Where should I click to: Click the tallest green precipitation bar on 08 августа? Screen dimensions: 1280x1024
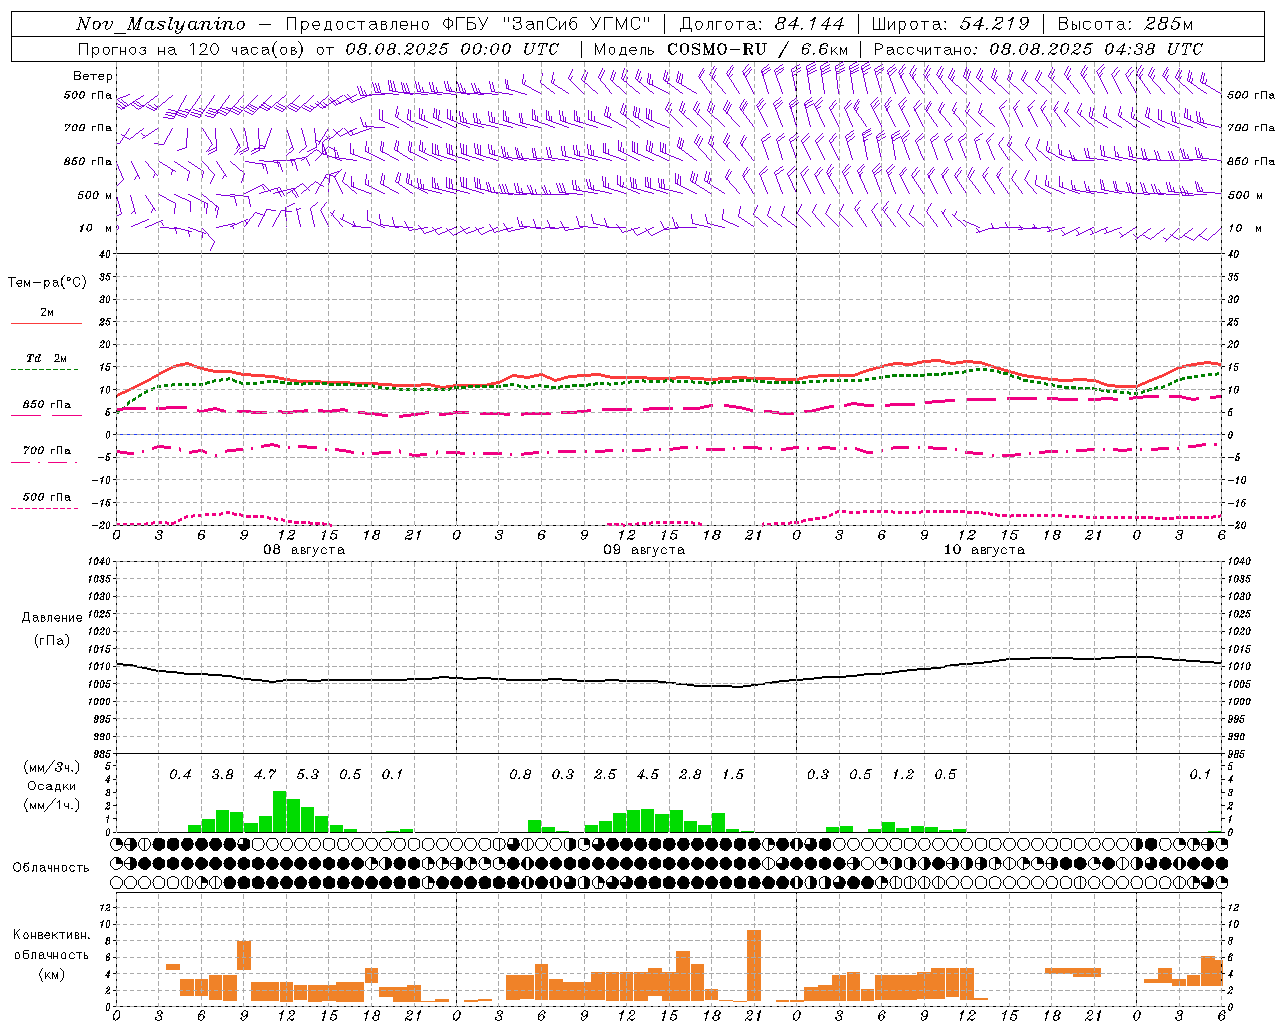(x=280, y=811)
